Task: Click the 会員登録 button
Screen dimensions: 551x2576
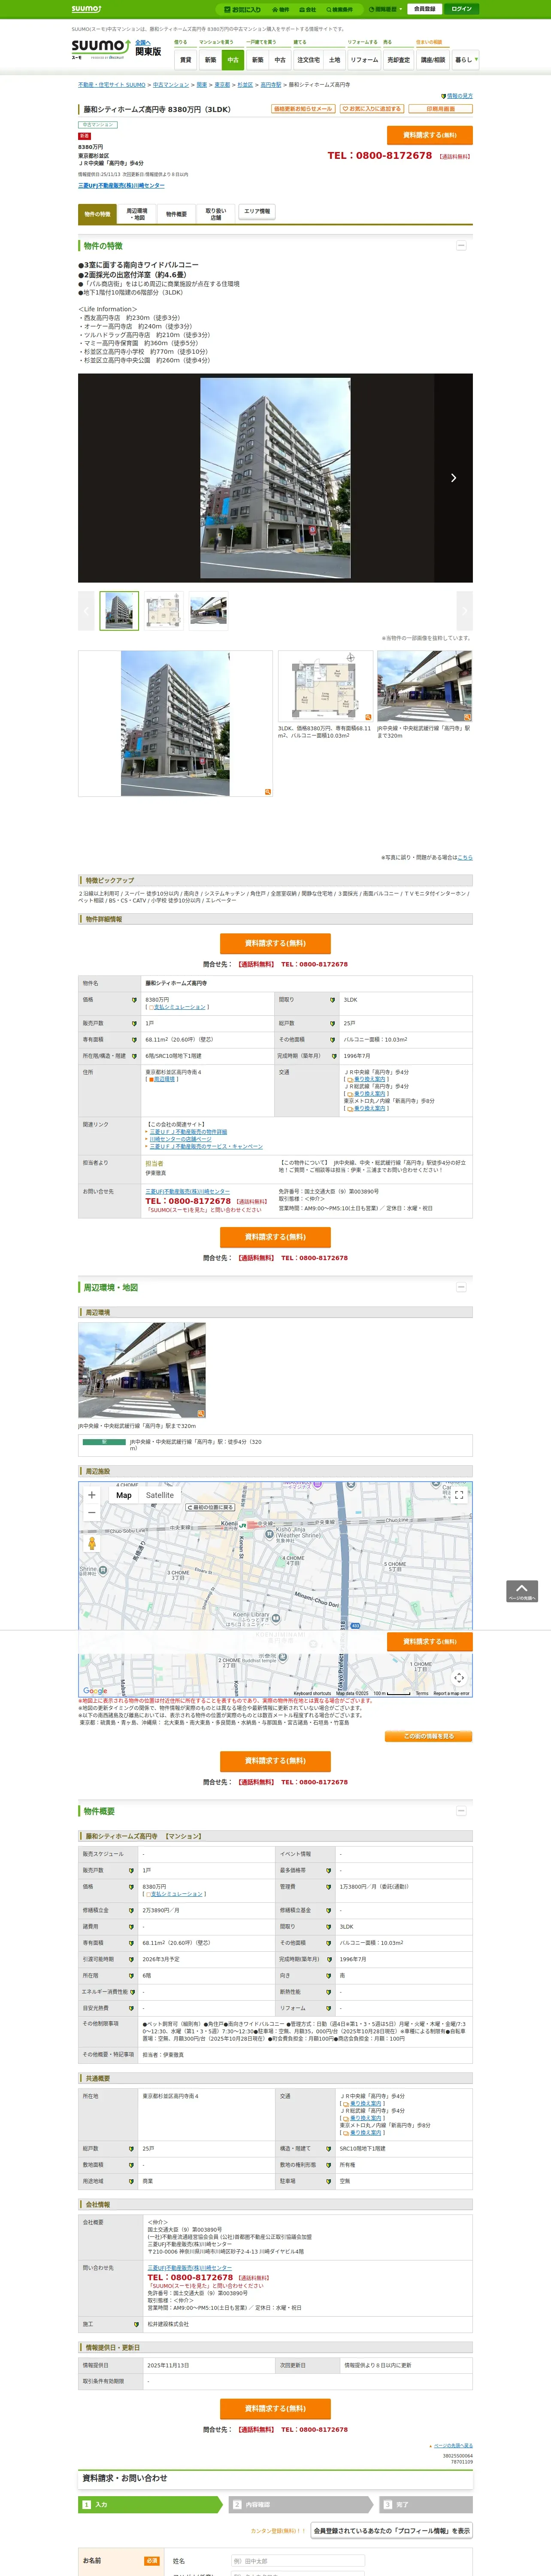Action: [424, 9]
